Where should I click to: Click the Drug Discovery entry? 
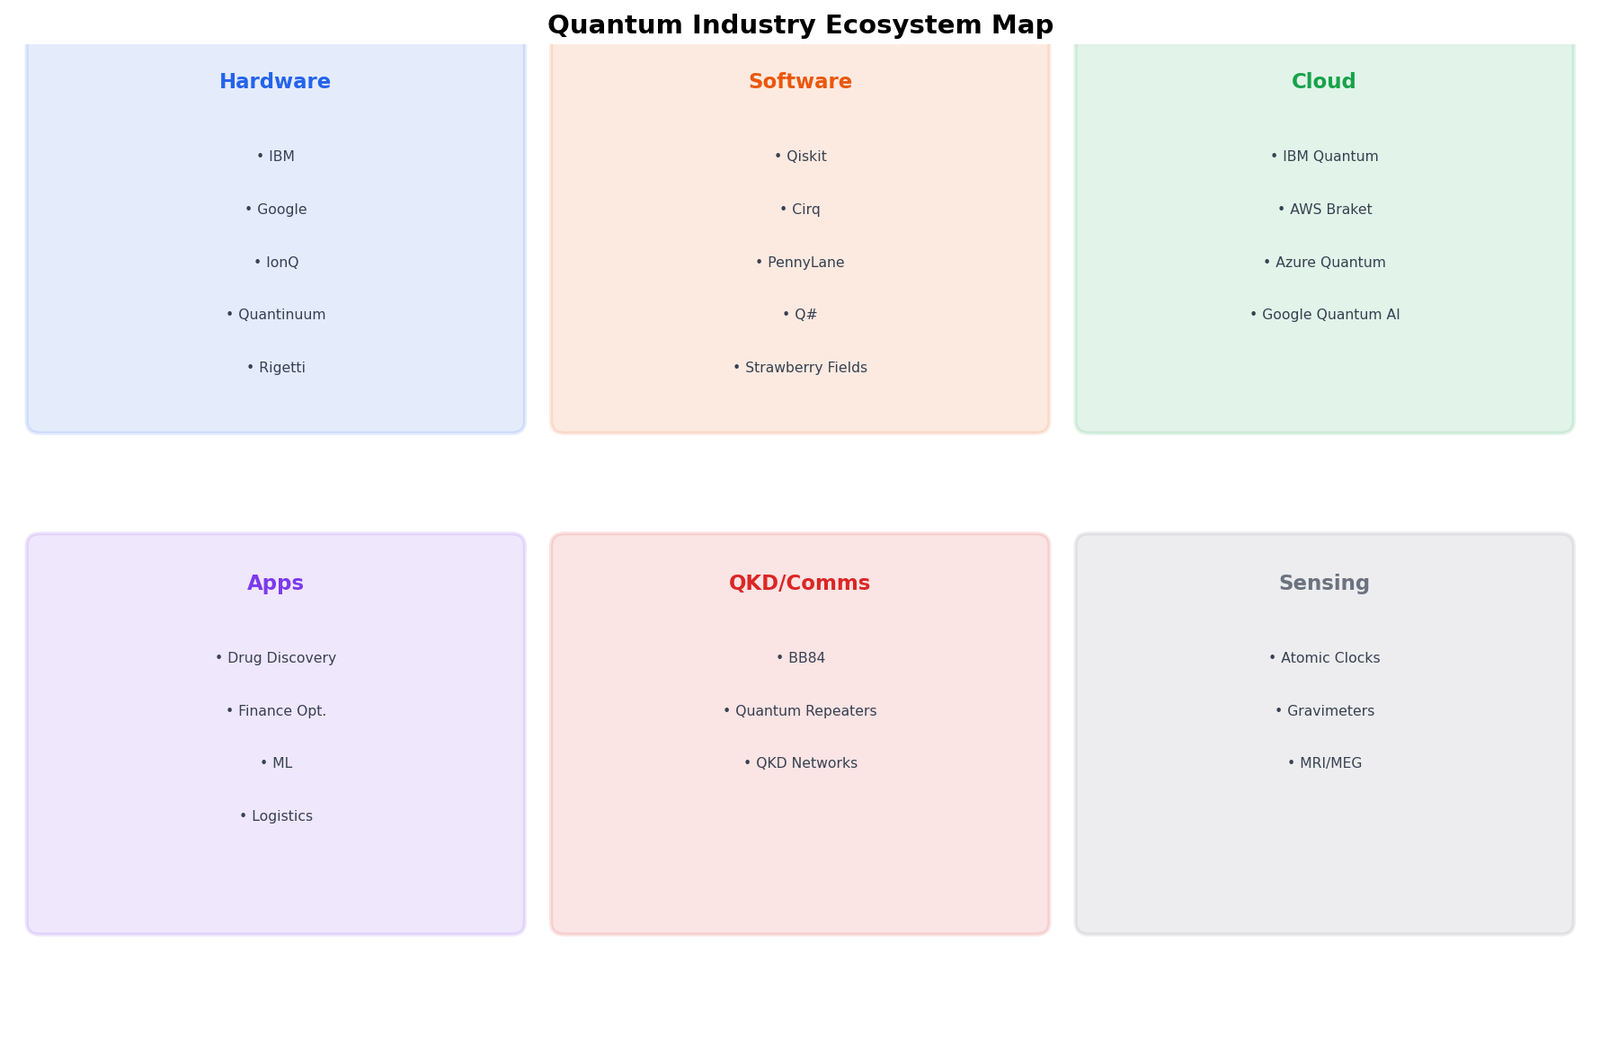click(x=275, y=658)
